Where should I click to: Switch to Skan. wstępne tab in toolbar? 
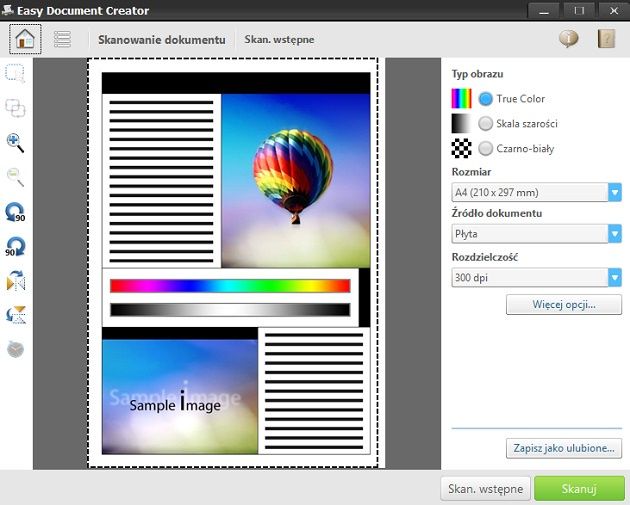[x=279, y=40]
